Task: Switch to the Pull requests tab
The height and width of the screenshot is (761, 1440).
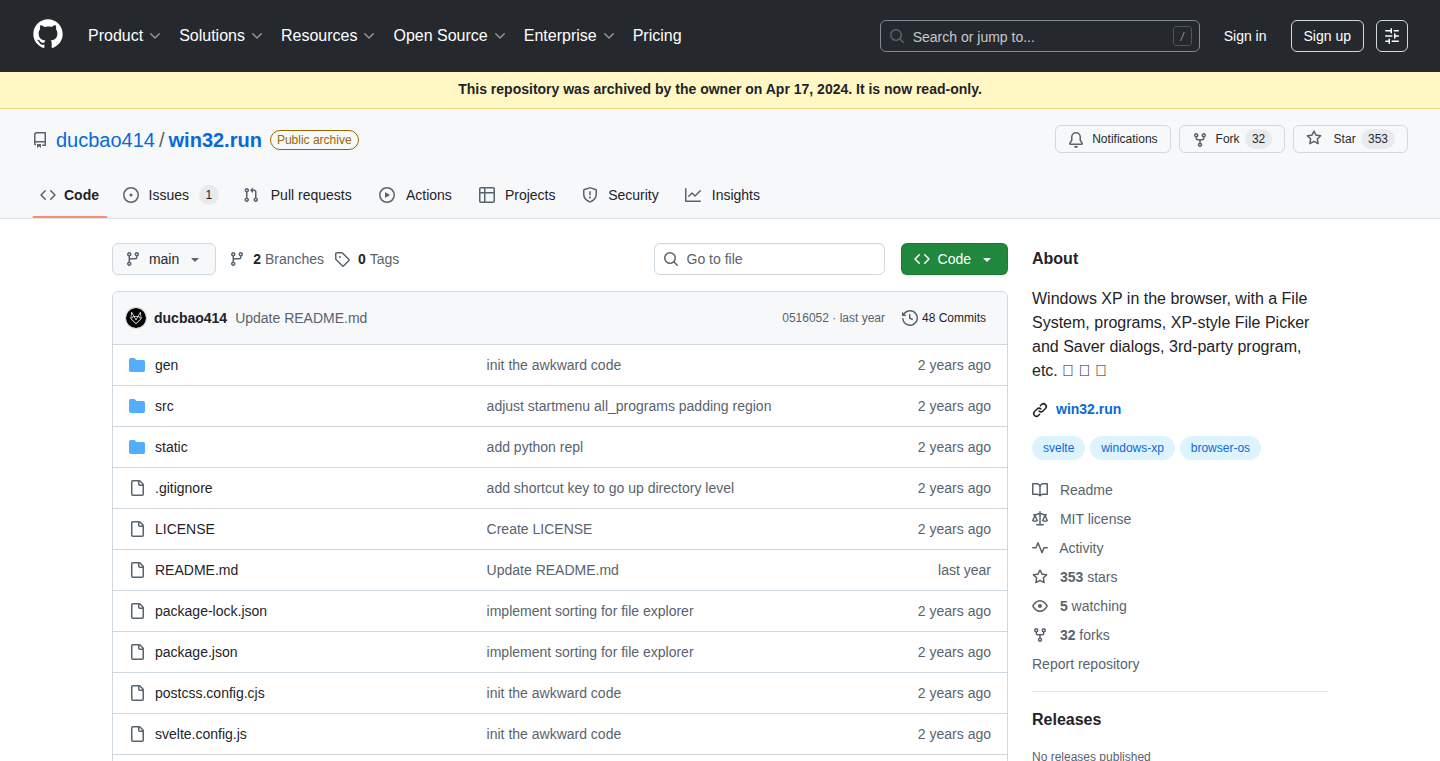Action: (298, 195)
